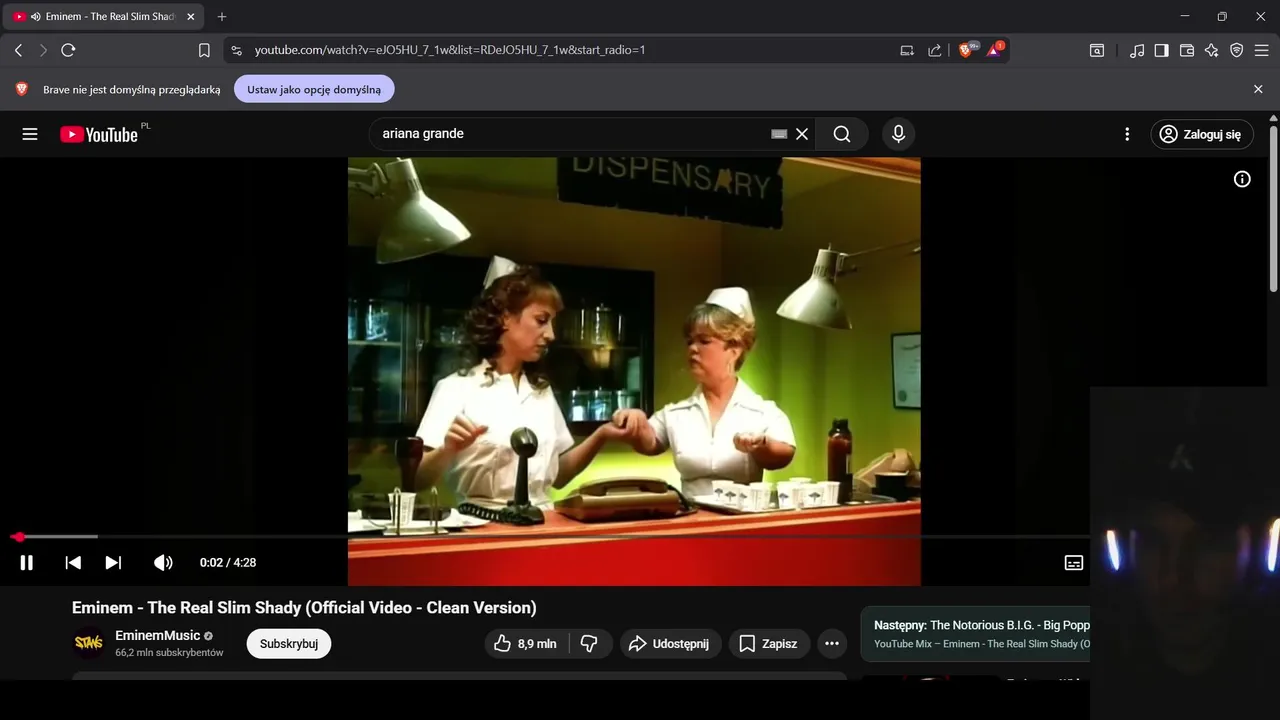The width and height of the screenshot is (1280, 720).
Task: Open Brave Rewards triangle icon
Action: [x=995, y=50]
